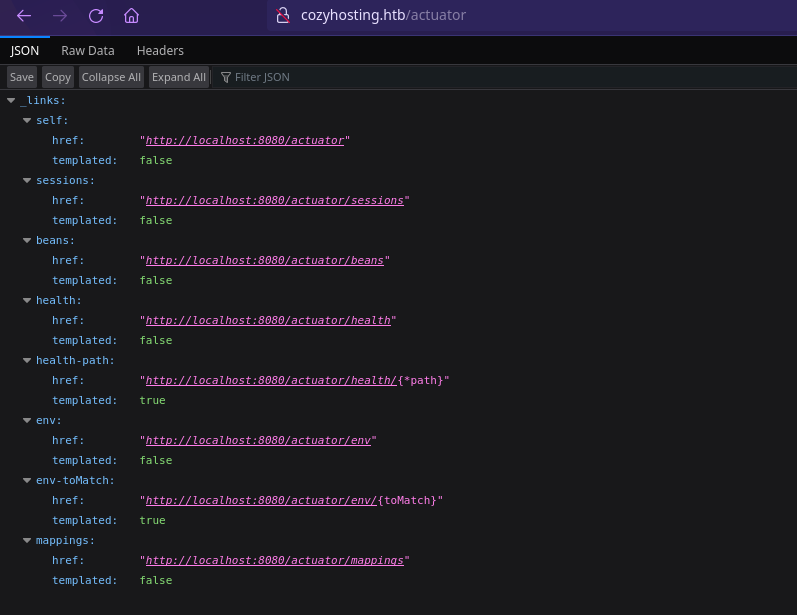Viewport: 797px width, 615px height.
Task: Click the Expand All button
Action: pos(179,77)
